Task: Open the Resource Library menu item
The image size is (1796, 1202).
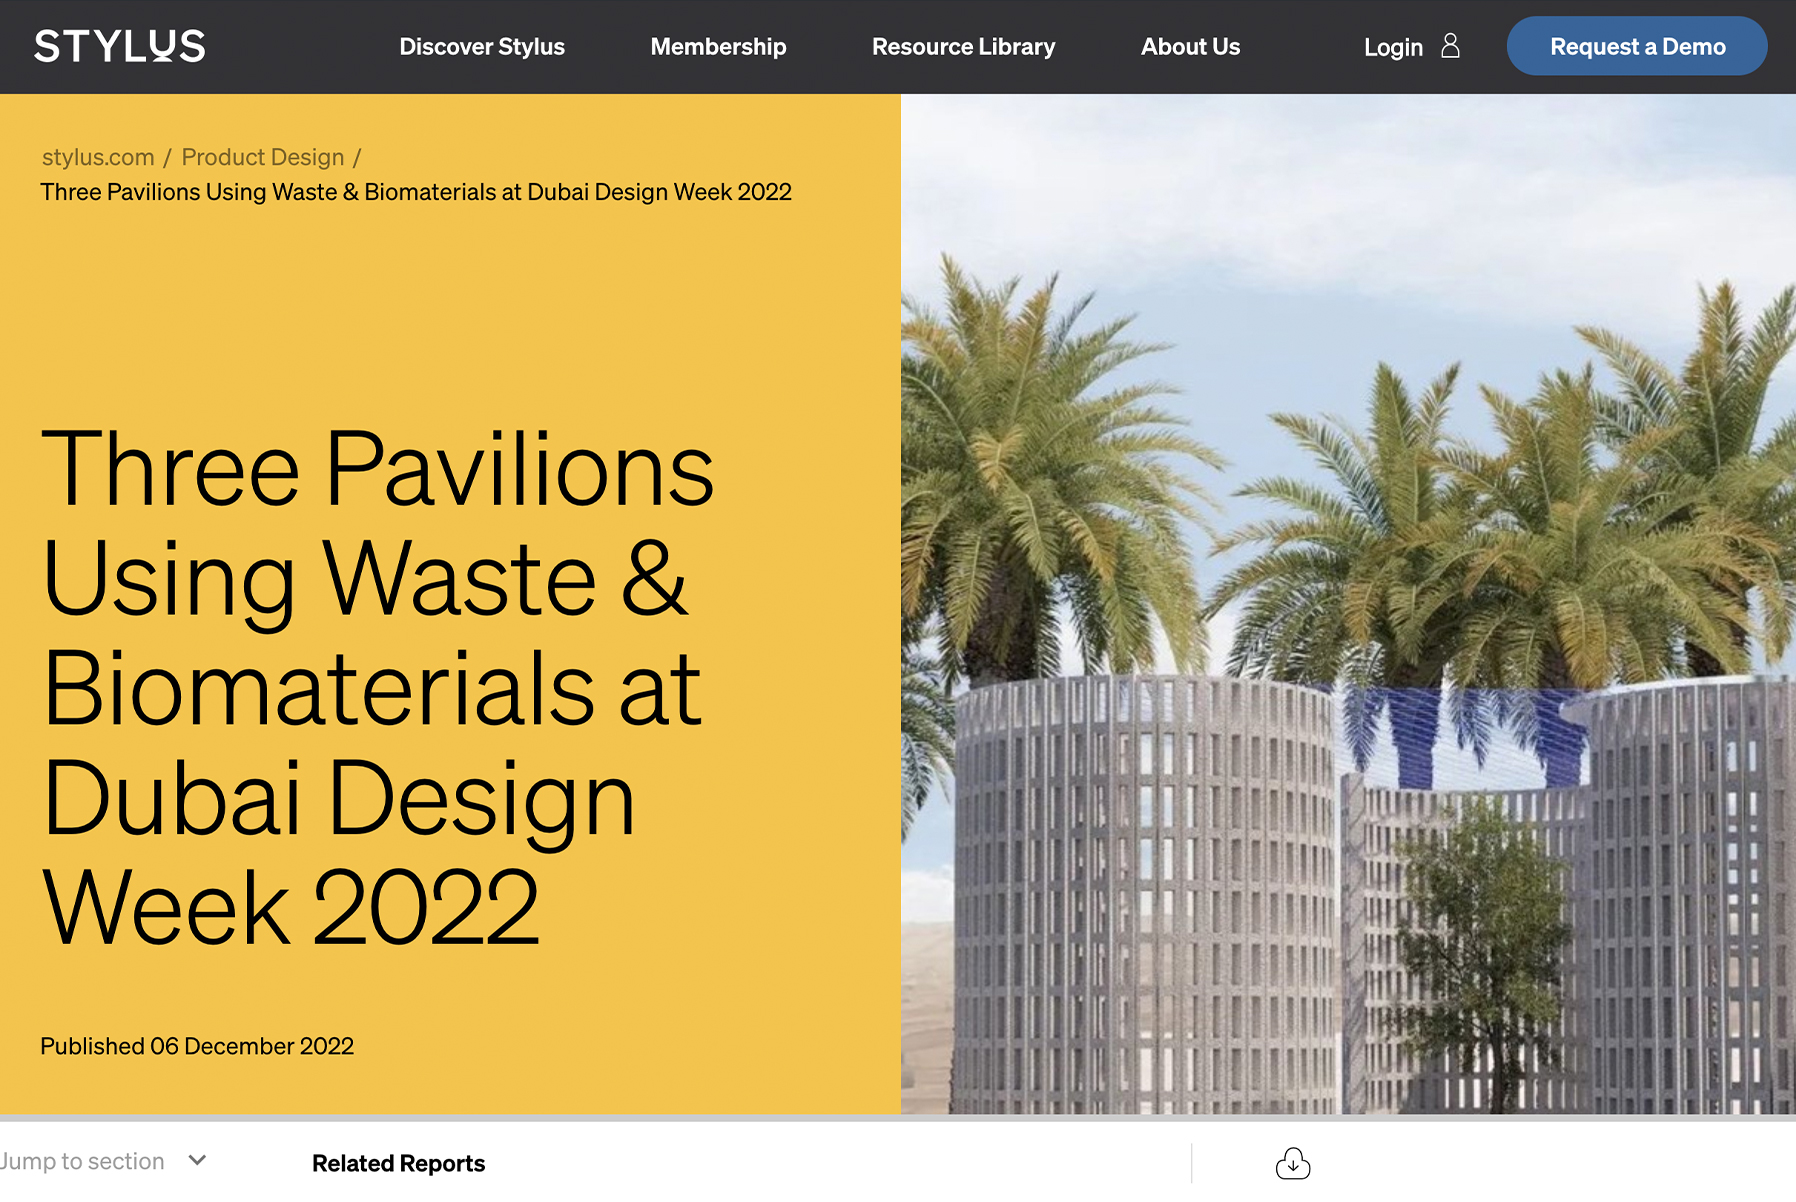Action: pyautogui.click(x=963, y=47)
